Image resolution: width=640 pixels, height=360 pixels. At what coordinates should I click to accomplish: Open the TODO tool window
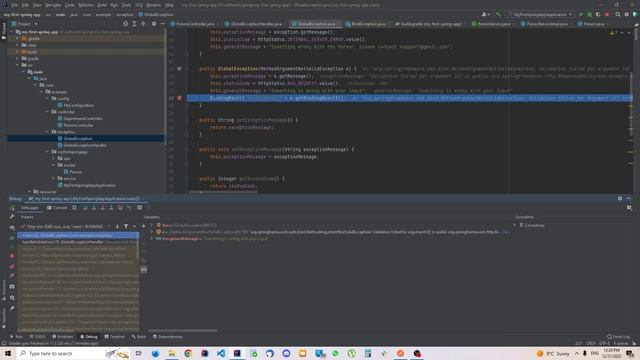pos(37,337)
